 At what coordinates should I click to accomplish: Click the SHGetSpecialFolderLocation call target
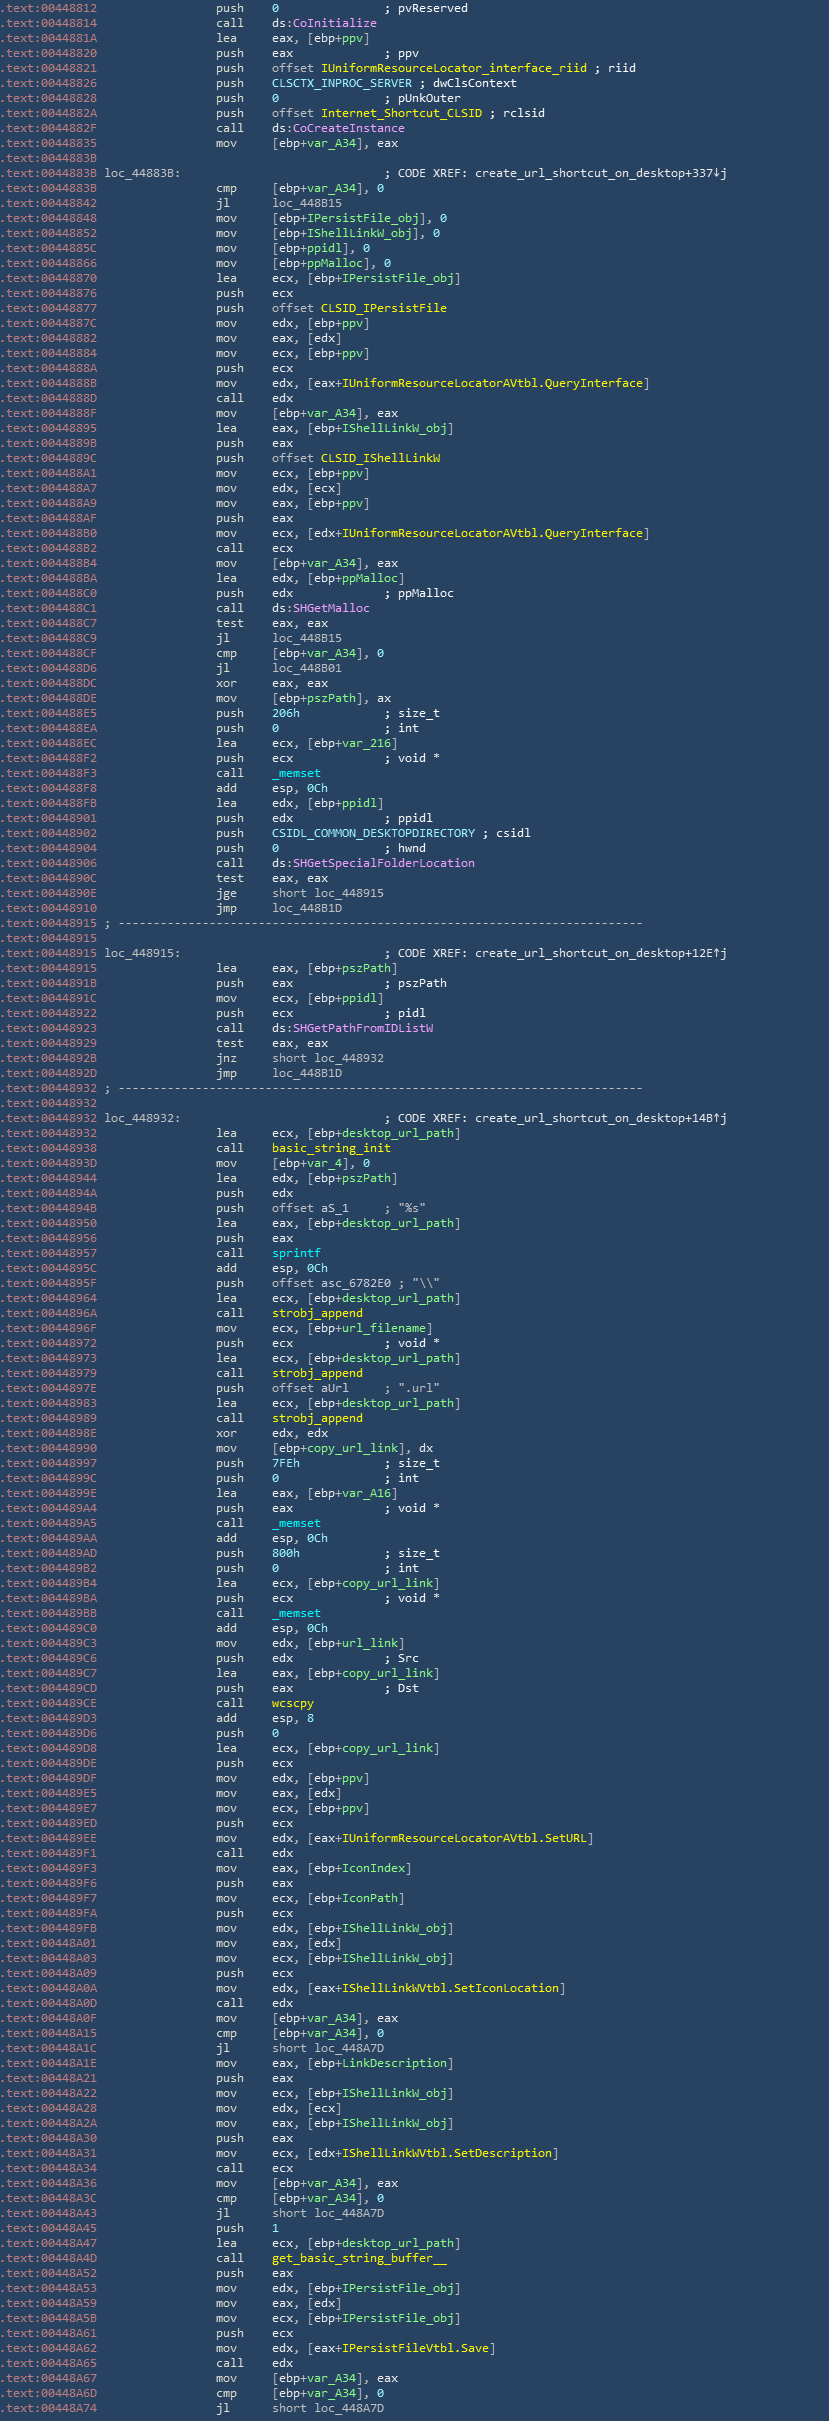tap(383, 863)
